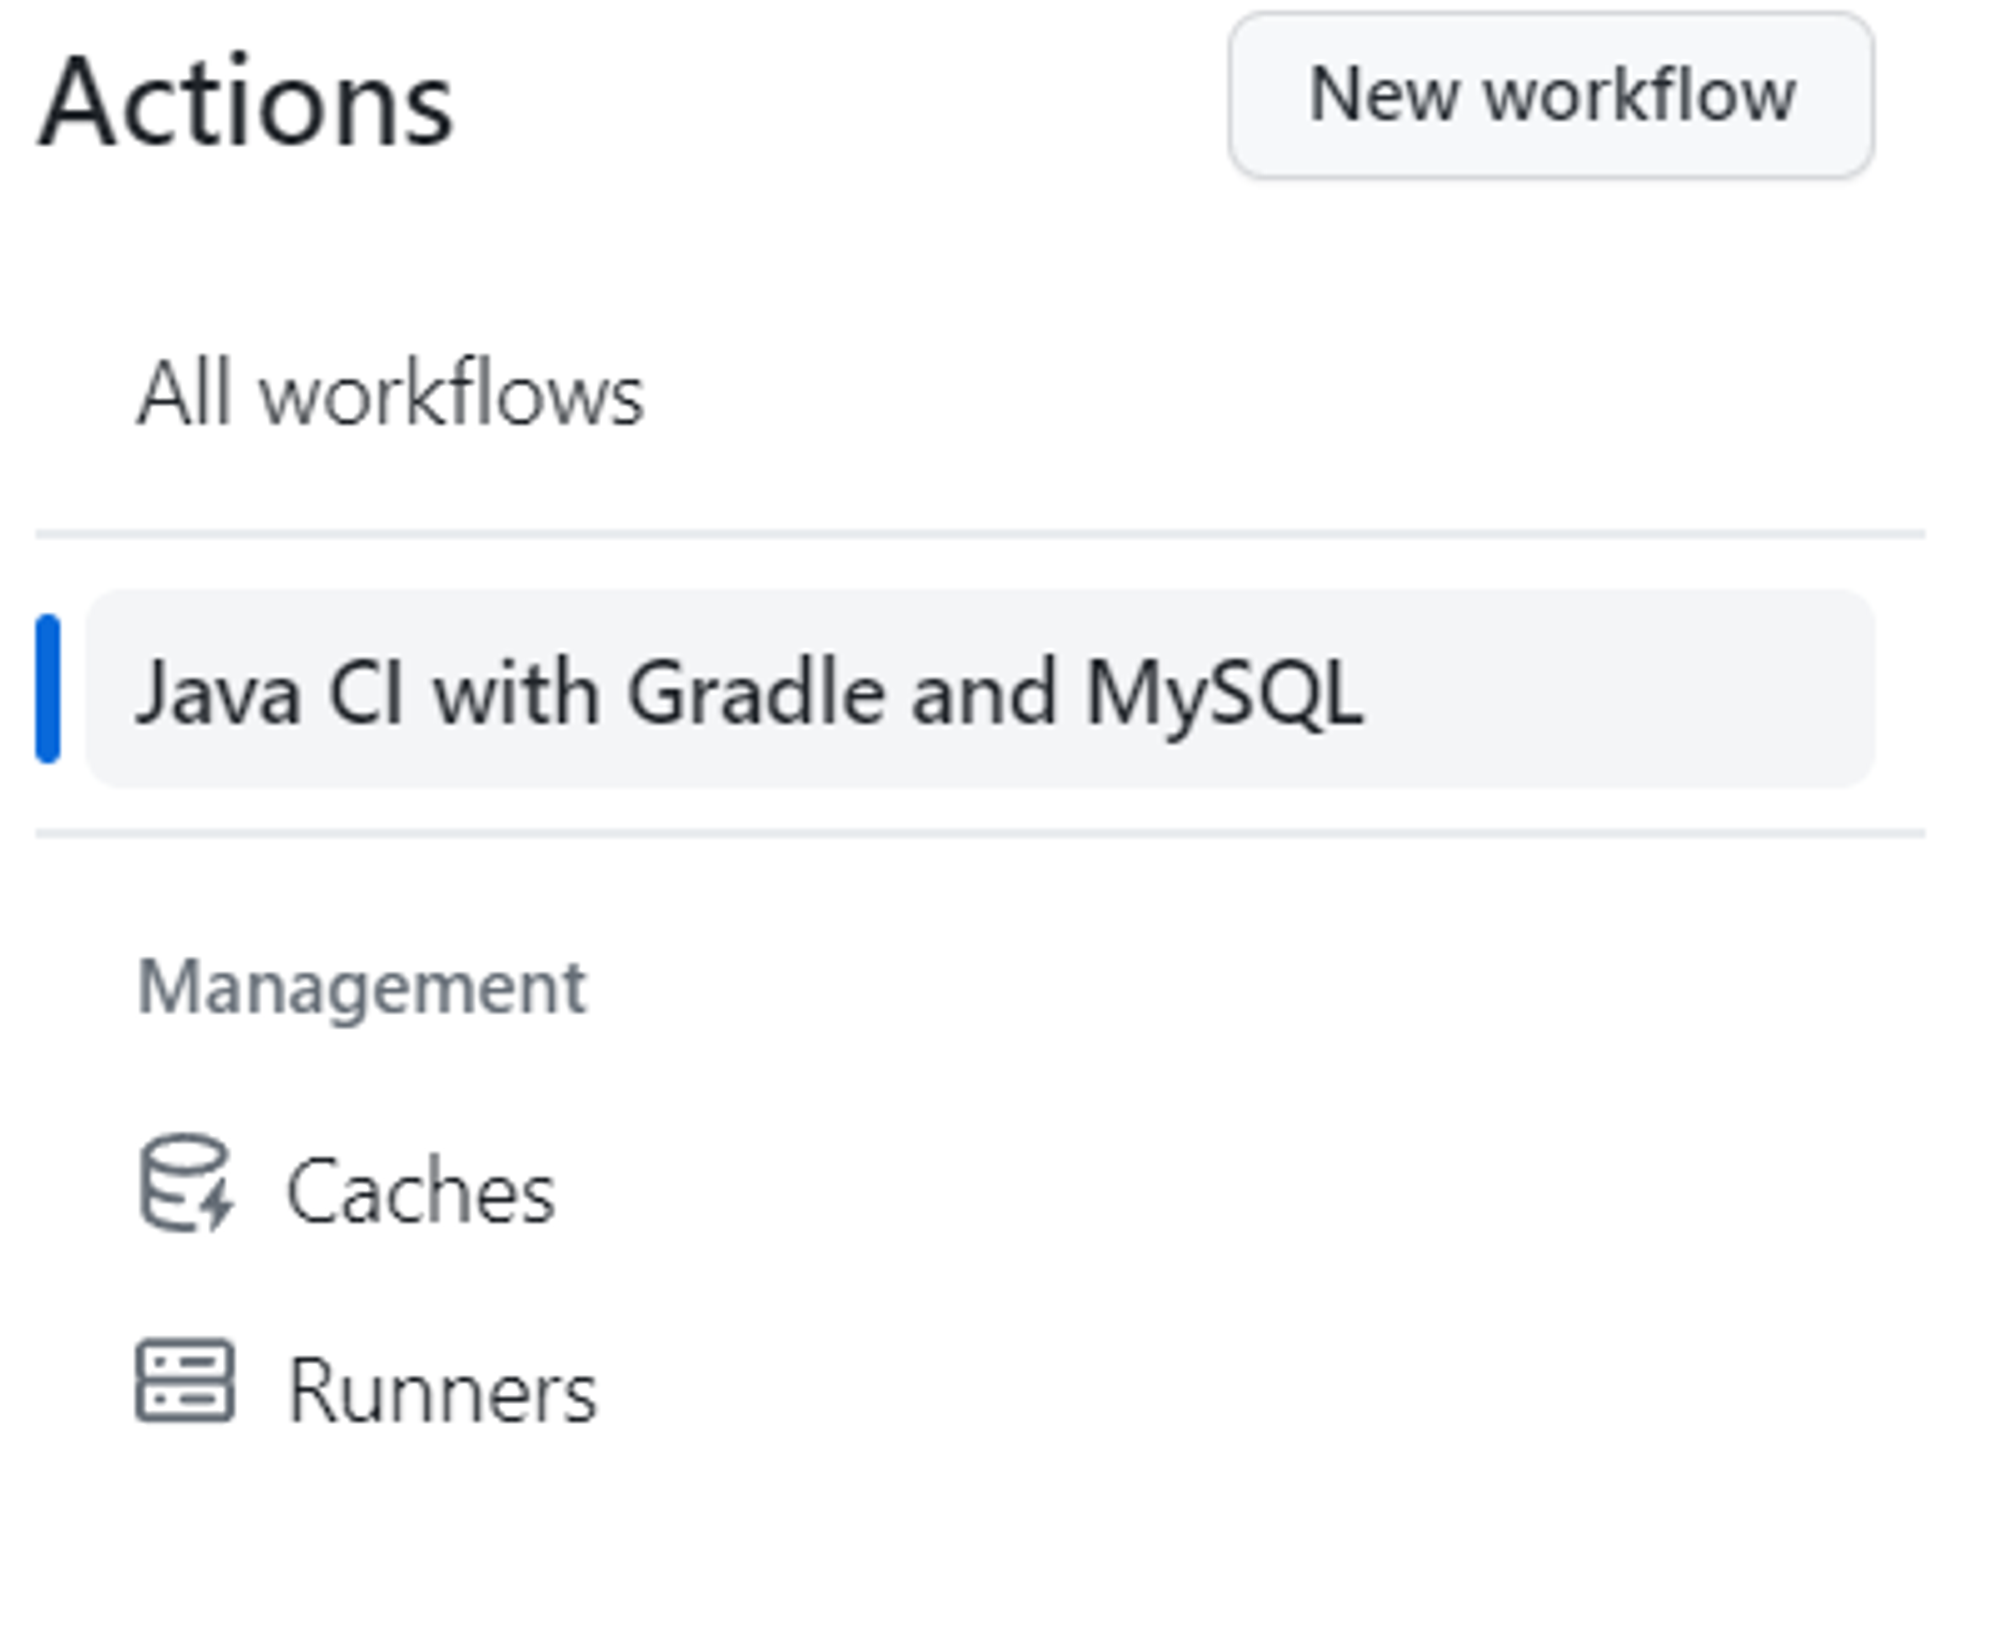Create a workflow using New workflow
Viewport: 2000px width, 1626px height.
coord(1551,96)
